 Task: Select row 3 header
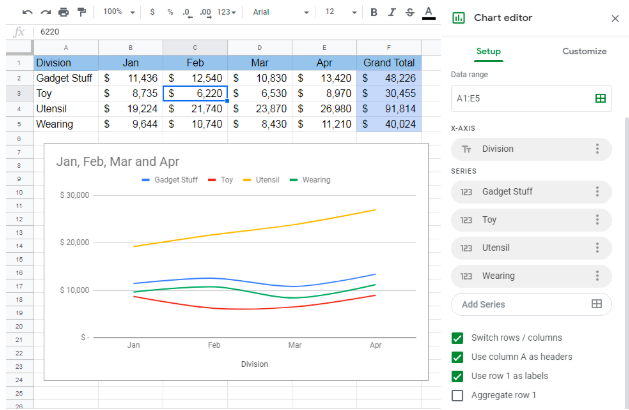coord(19,93)
